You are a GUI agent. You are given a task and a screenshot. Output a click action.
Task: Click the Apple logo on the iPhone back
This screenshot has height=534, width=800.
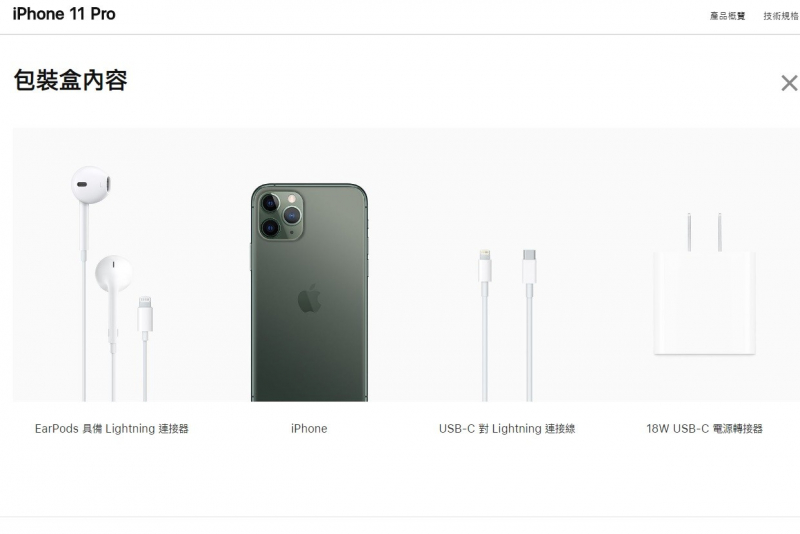click(310, 298)
